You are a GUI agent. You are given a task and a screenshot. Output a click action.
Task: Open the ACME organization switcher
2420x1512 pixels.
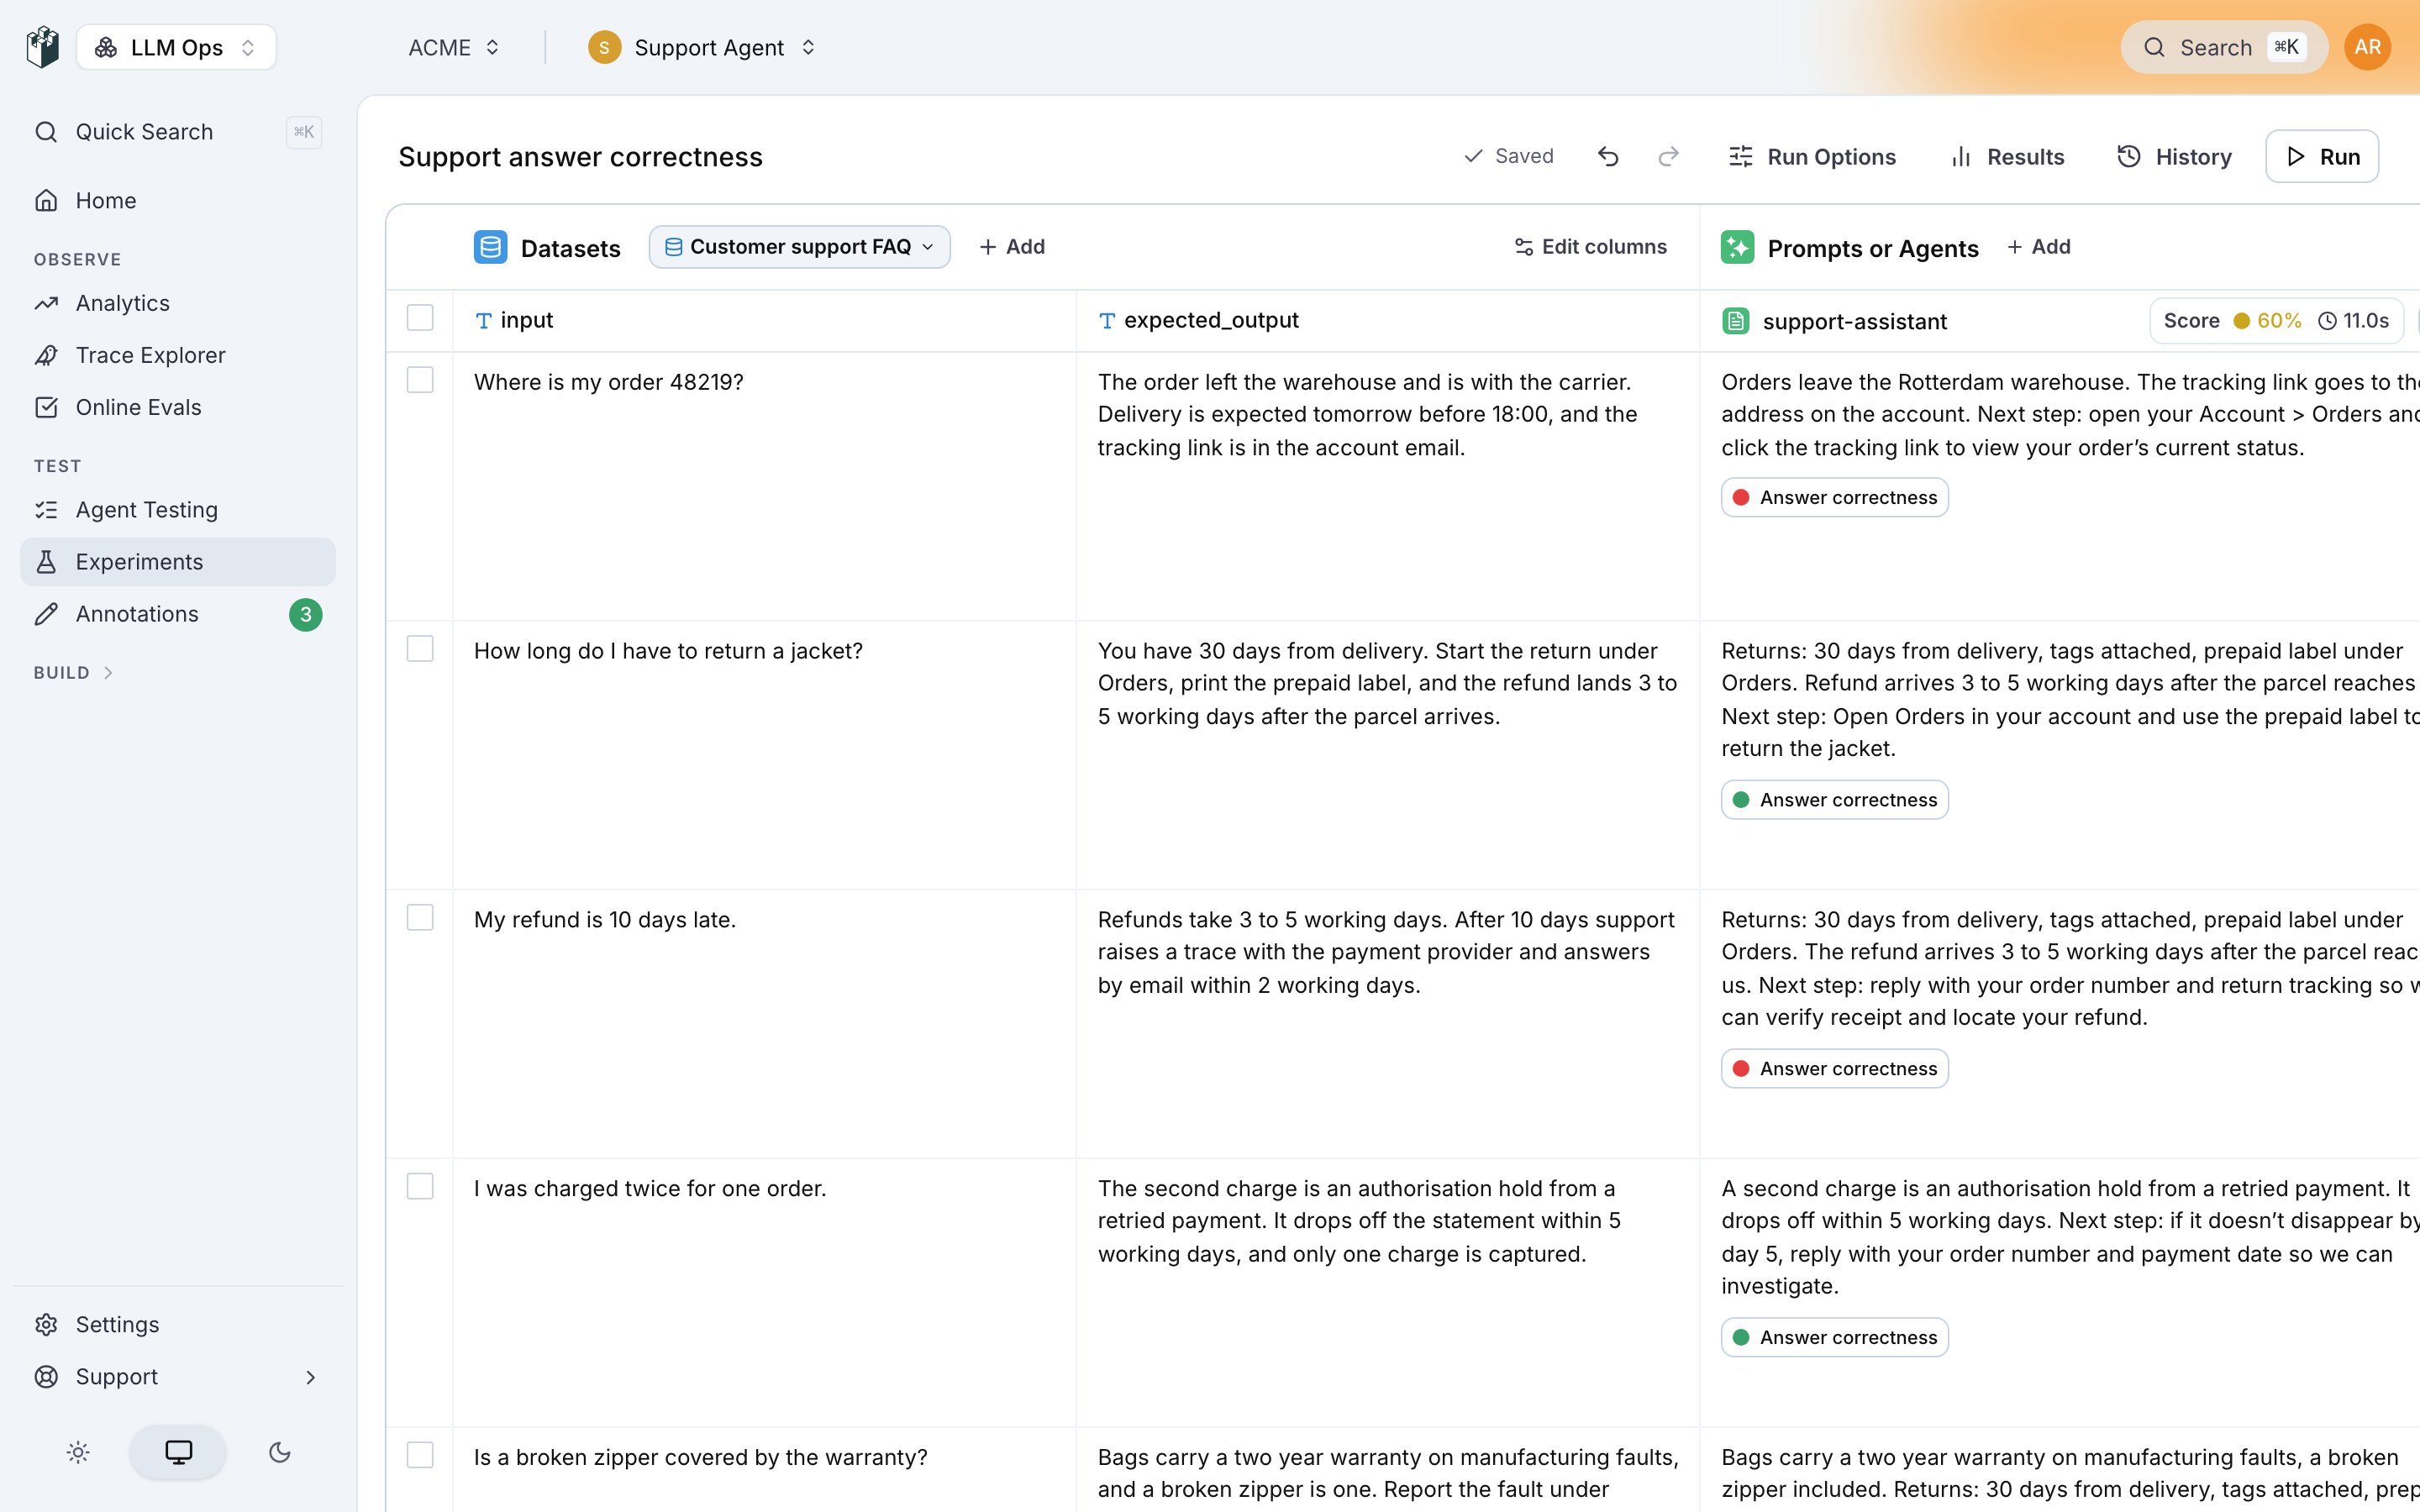pos(453,47)
